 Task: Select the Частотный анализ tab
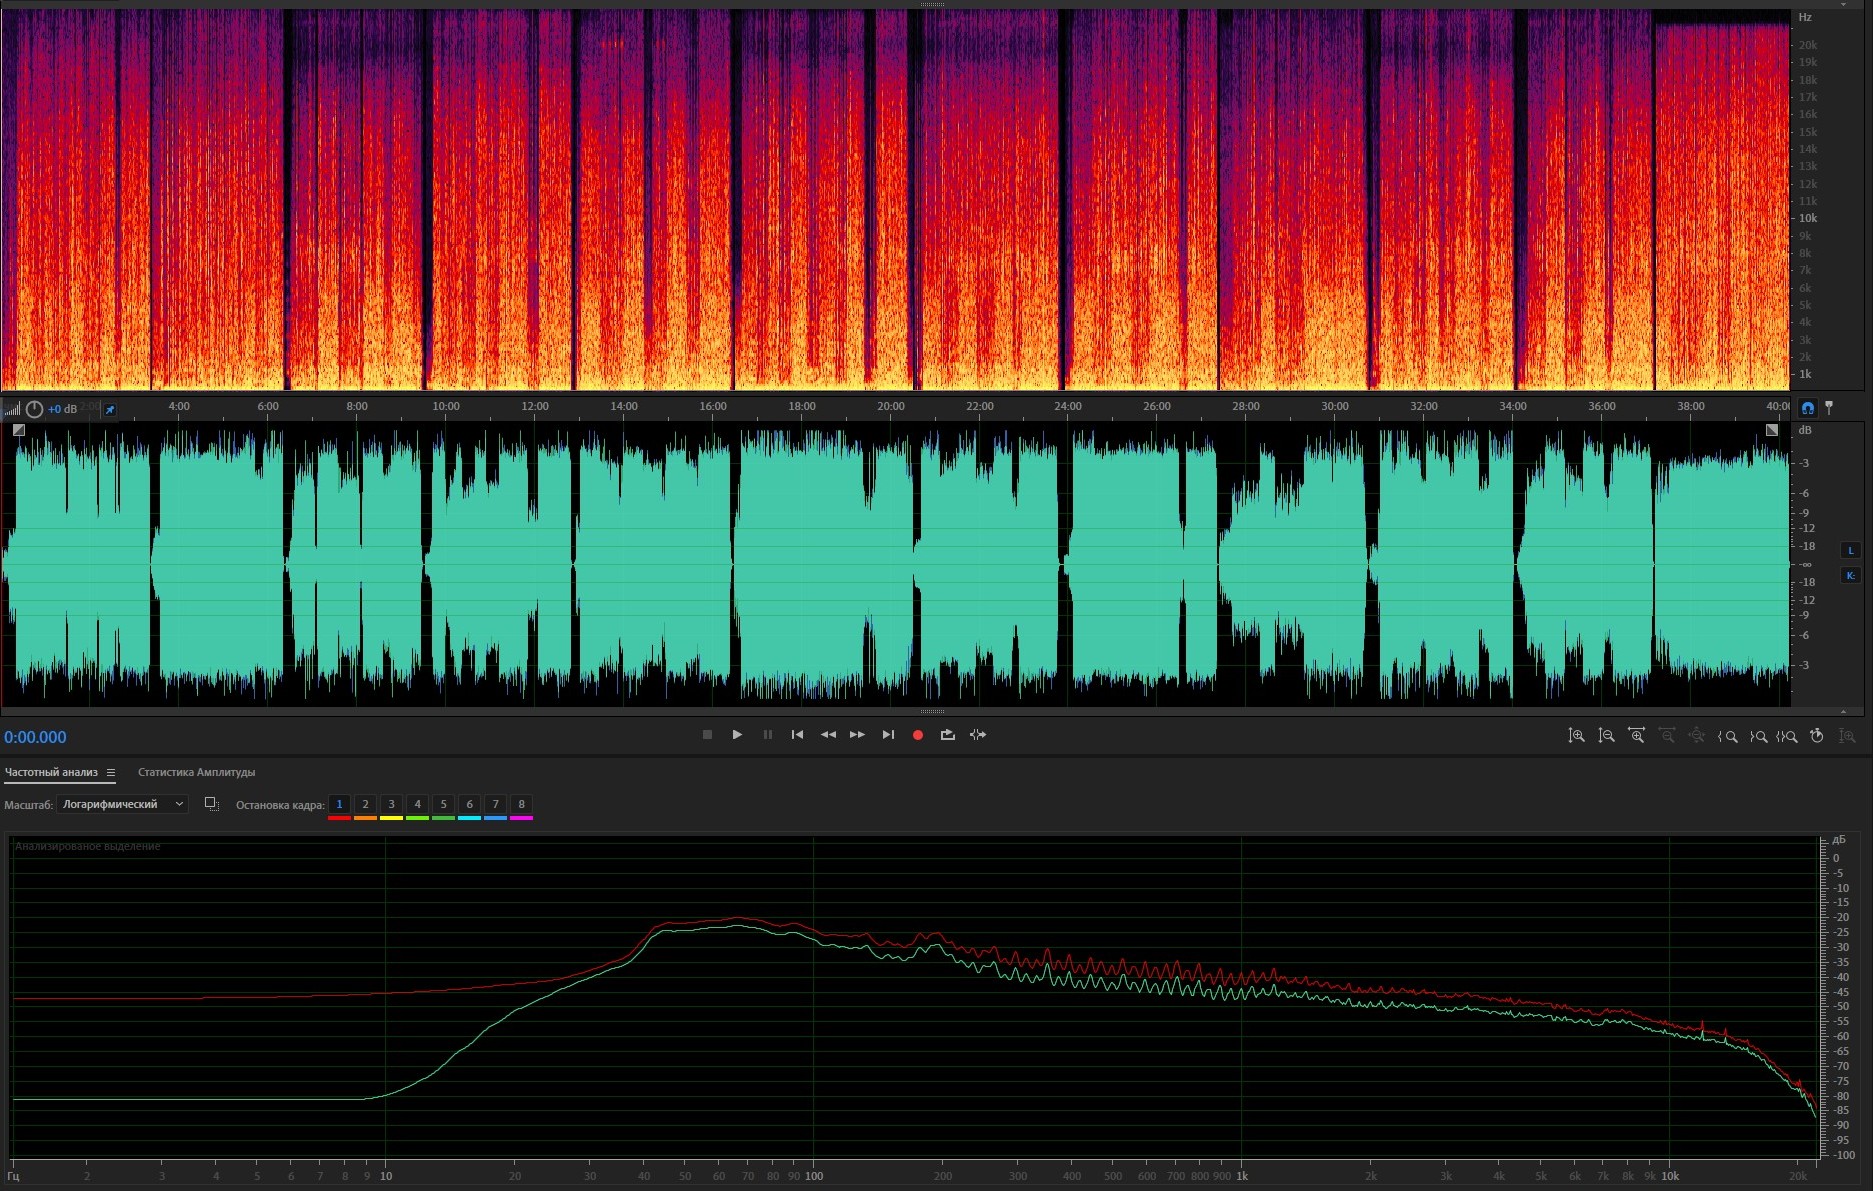[51, 772]
